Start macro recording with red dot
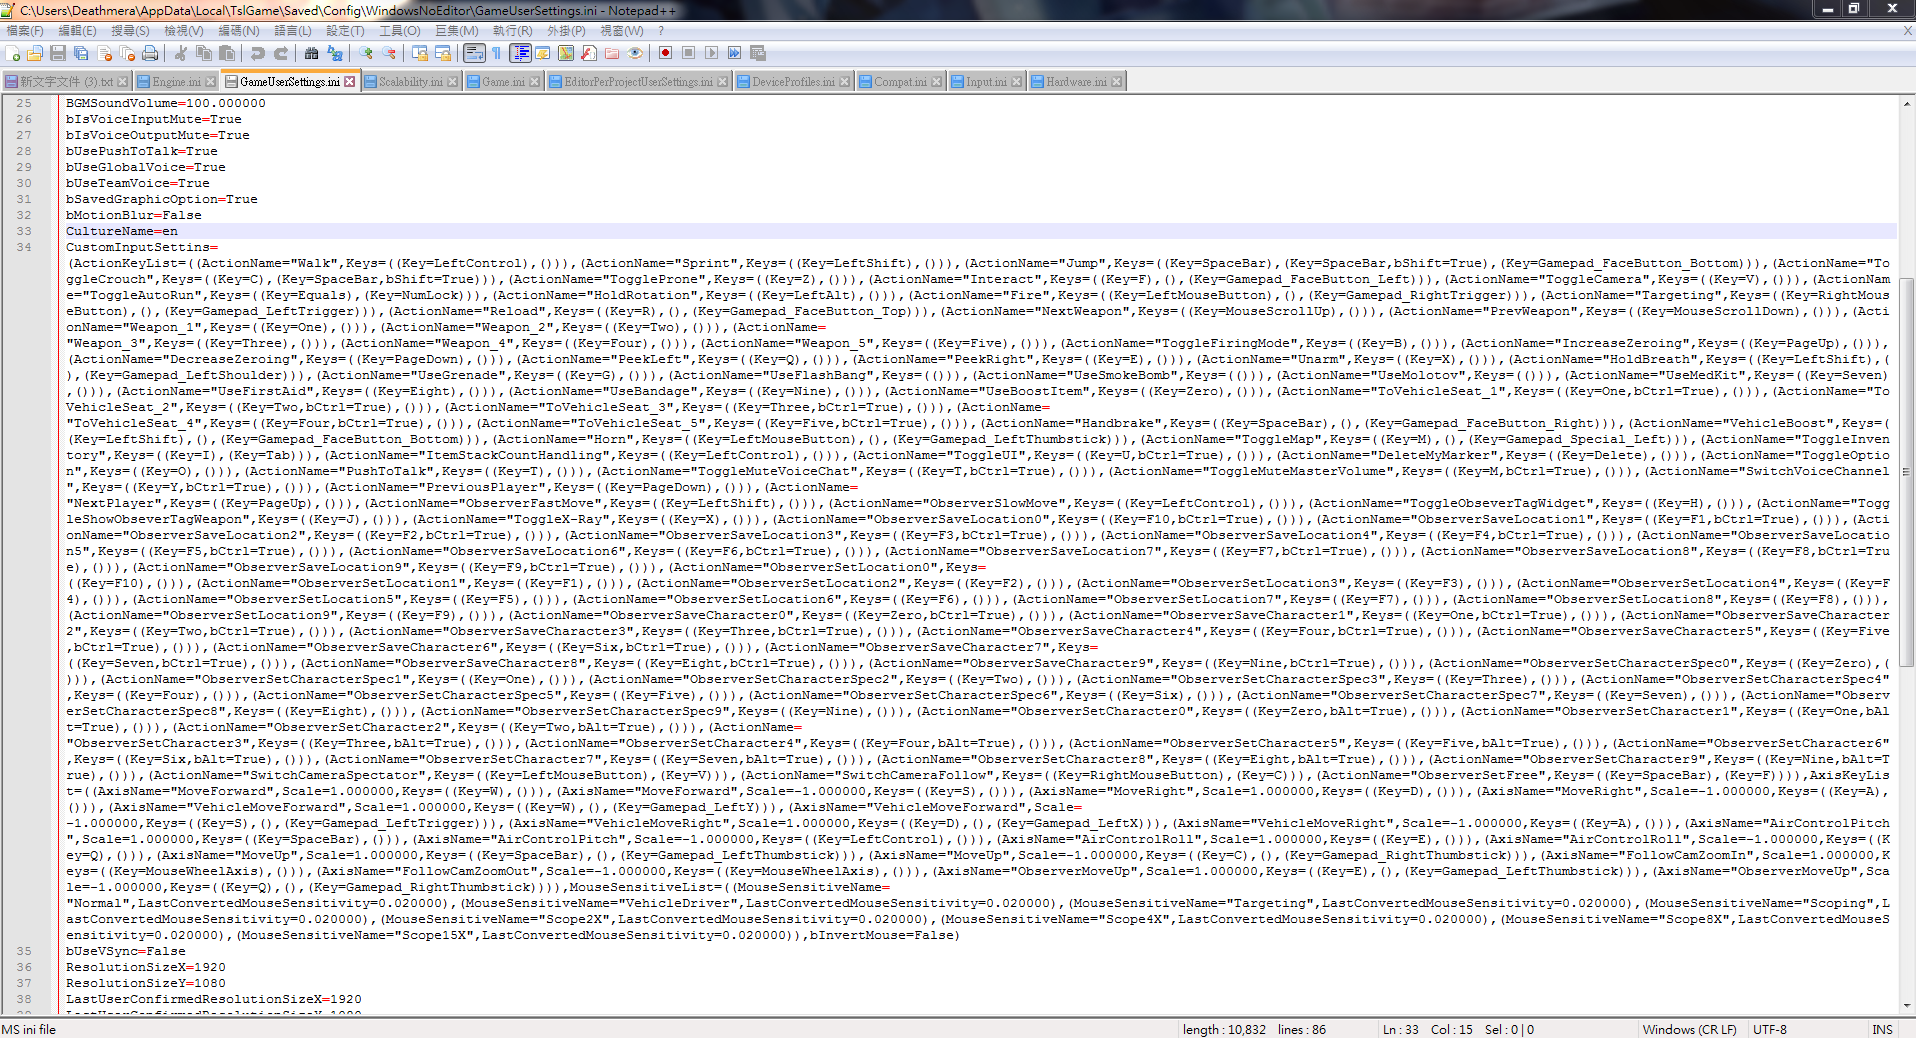 pyautogui.click(x=665, y=53)
